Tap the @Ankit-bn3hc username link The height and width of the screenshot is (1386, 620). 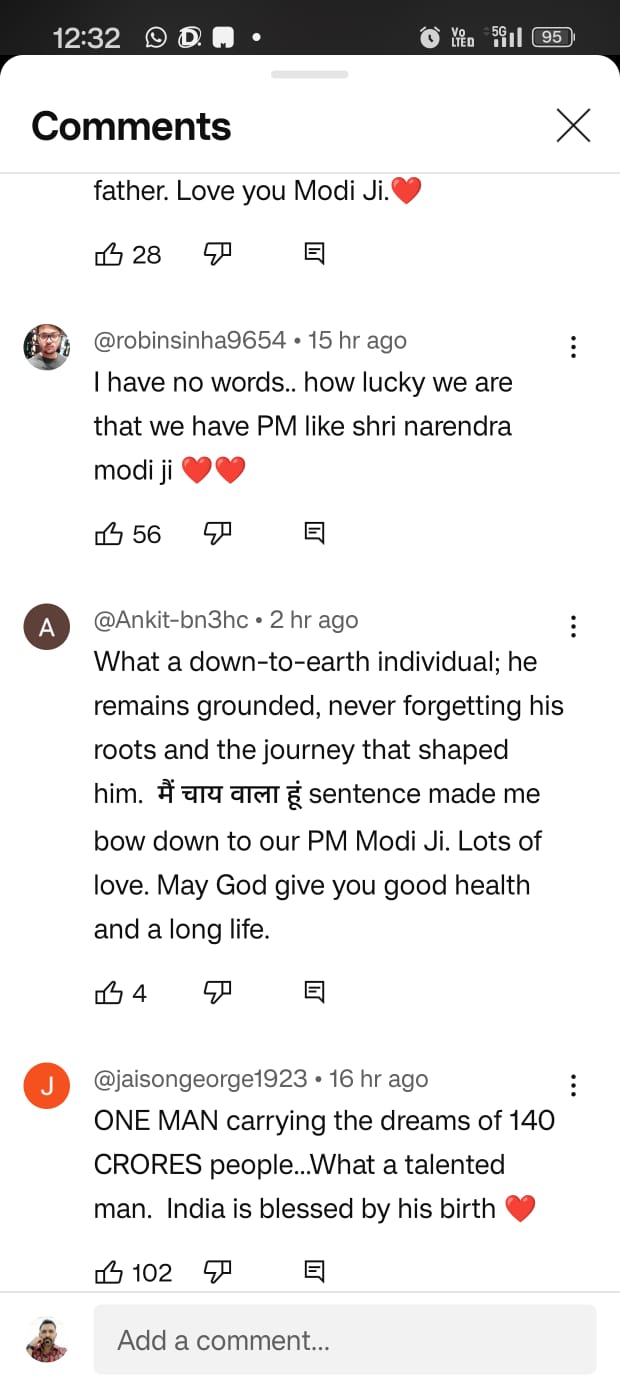[171, 620]
